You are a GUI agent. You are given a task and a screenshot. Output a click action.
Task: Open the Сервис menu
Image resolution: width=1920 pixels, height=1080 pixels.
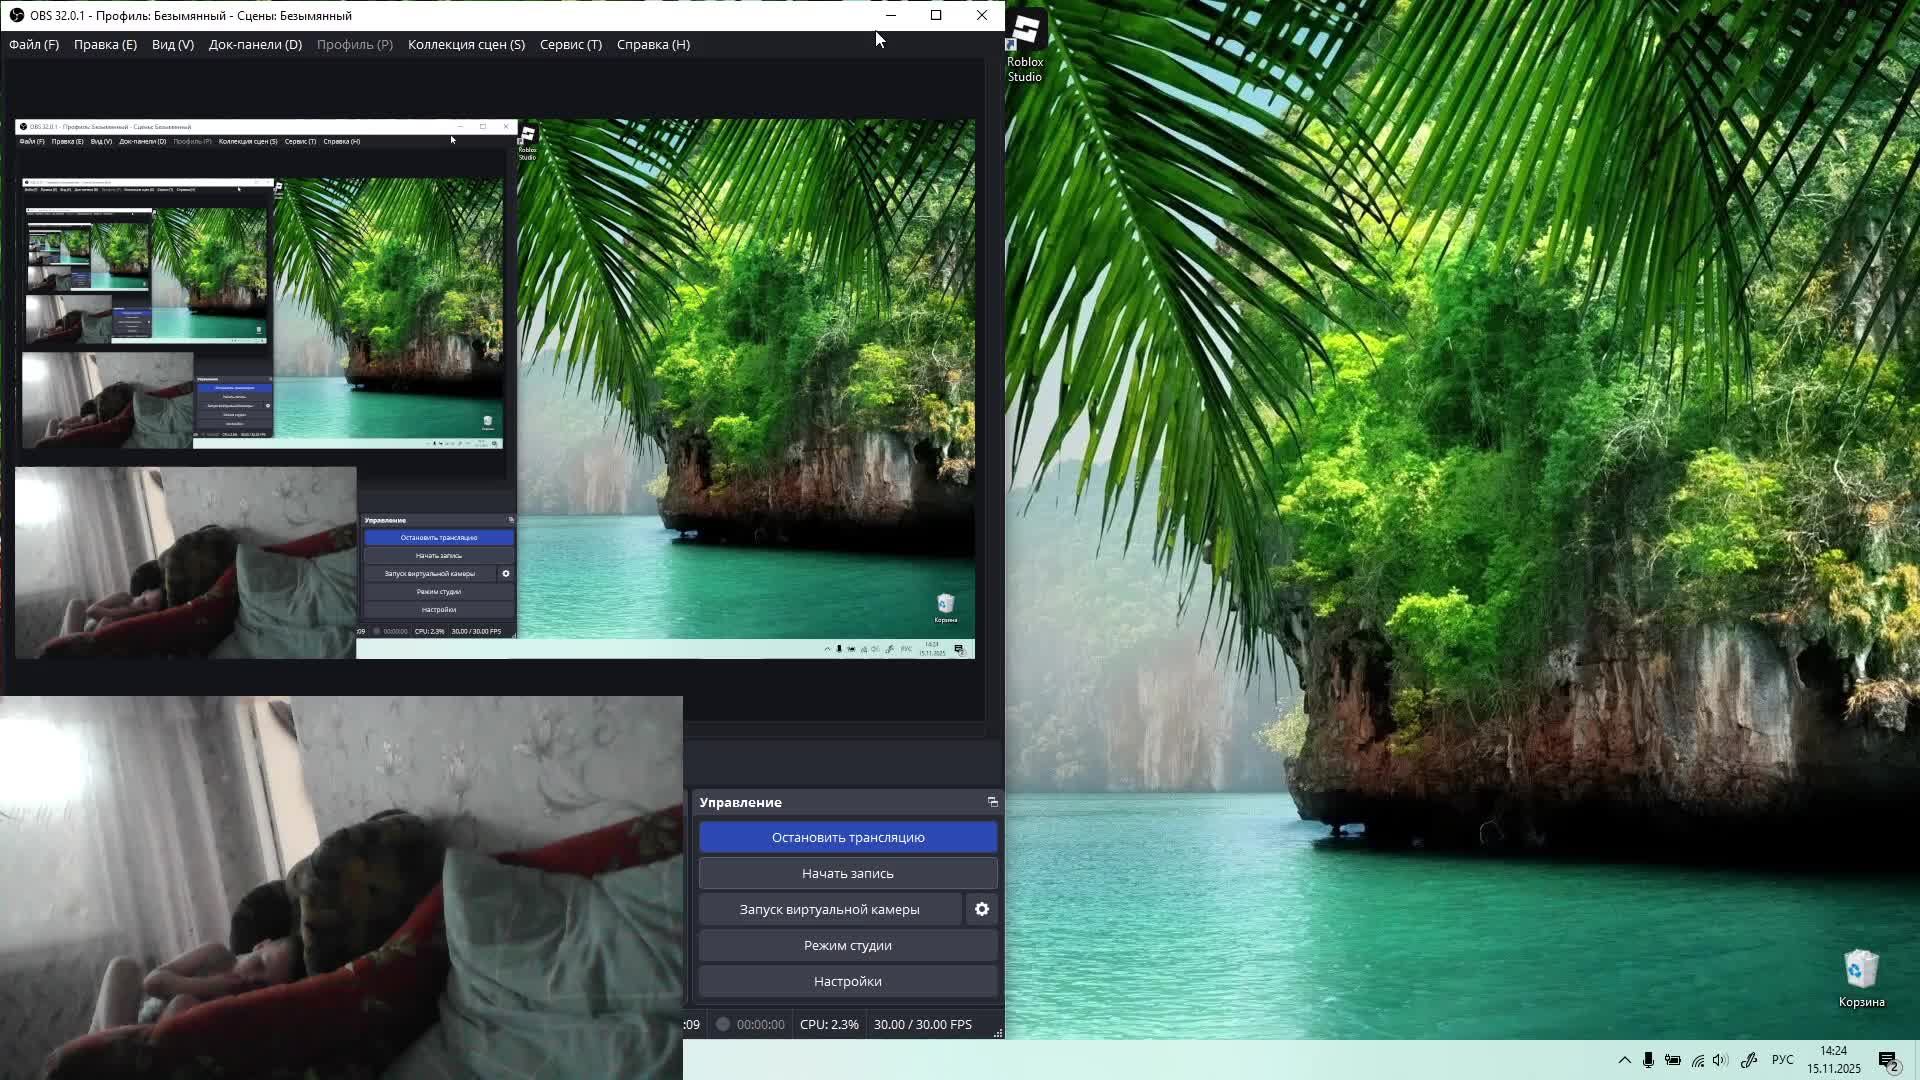[x=570, y=44]
